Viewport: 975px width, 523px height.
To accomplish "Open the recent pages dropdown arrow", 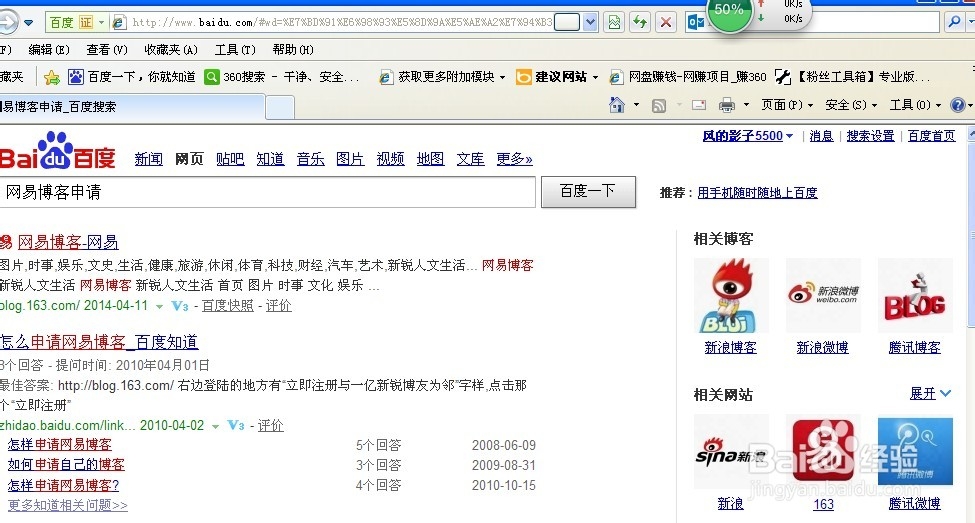I will point(29,23).
